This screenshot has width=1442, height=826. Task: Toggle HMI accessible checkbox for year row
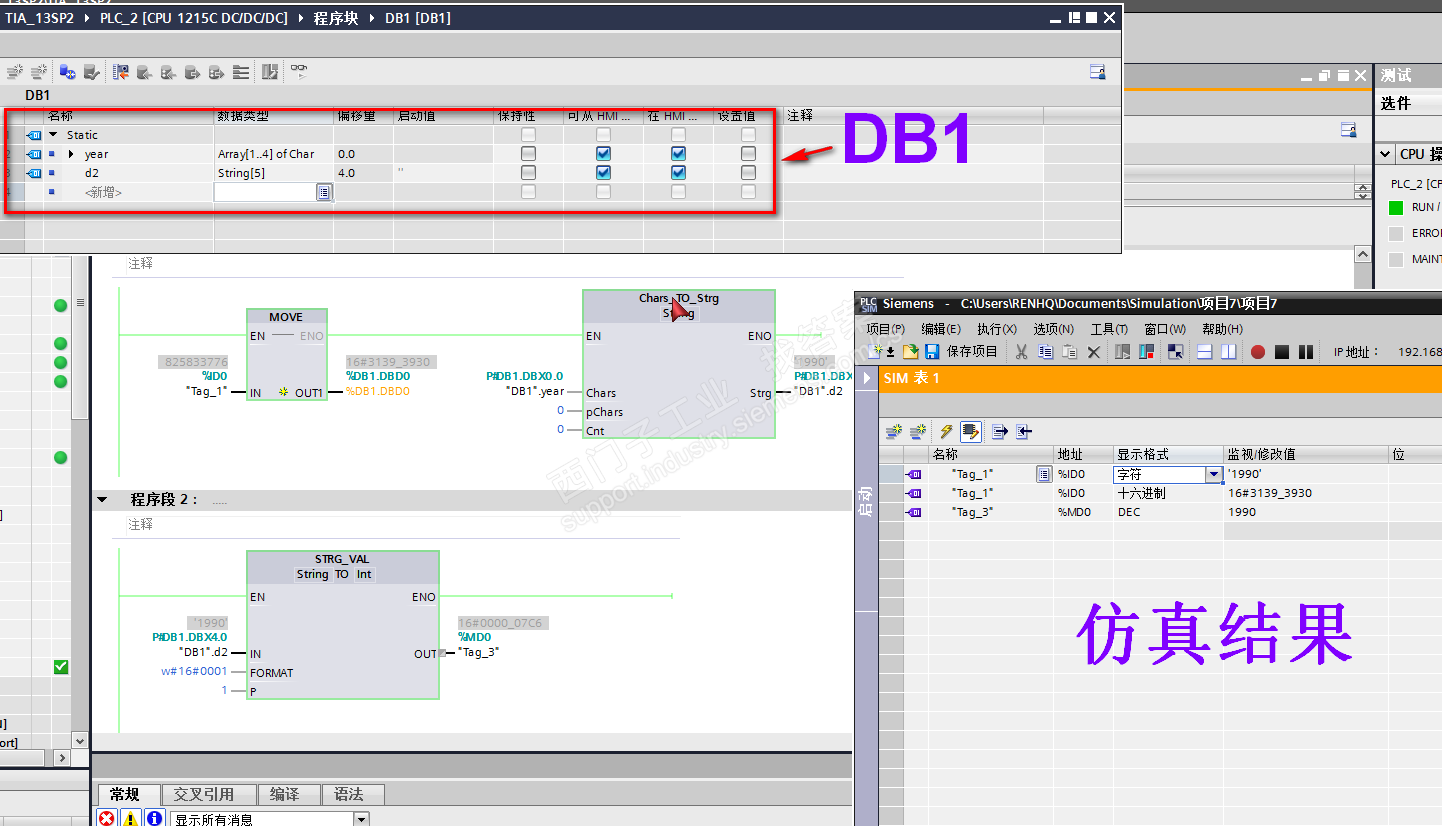pos(603,154)
